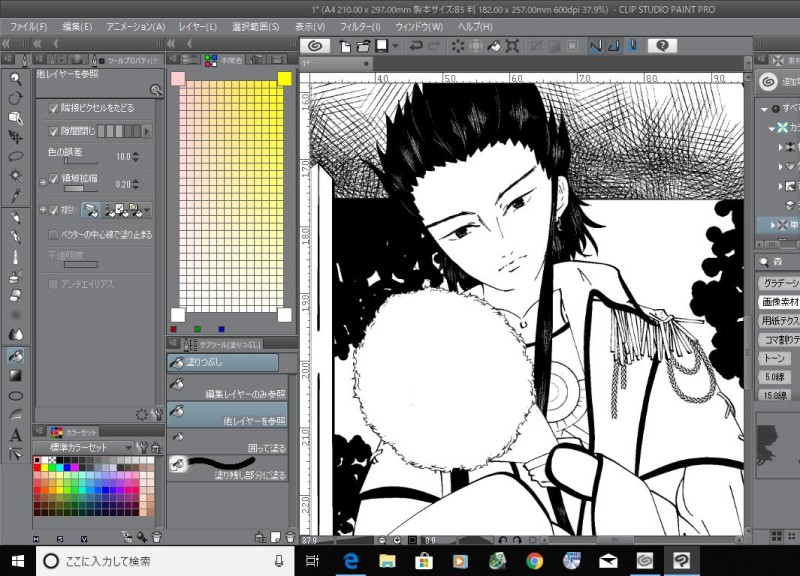The width and height of the screenshot is (800, 576).
Task: Enable ベクターの中心線で塗り止まる checkbox
Action: pyautogui.click(x=53, y=235)
